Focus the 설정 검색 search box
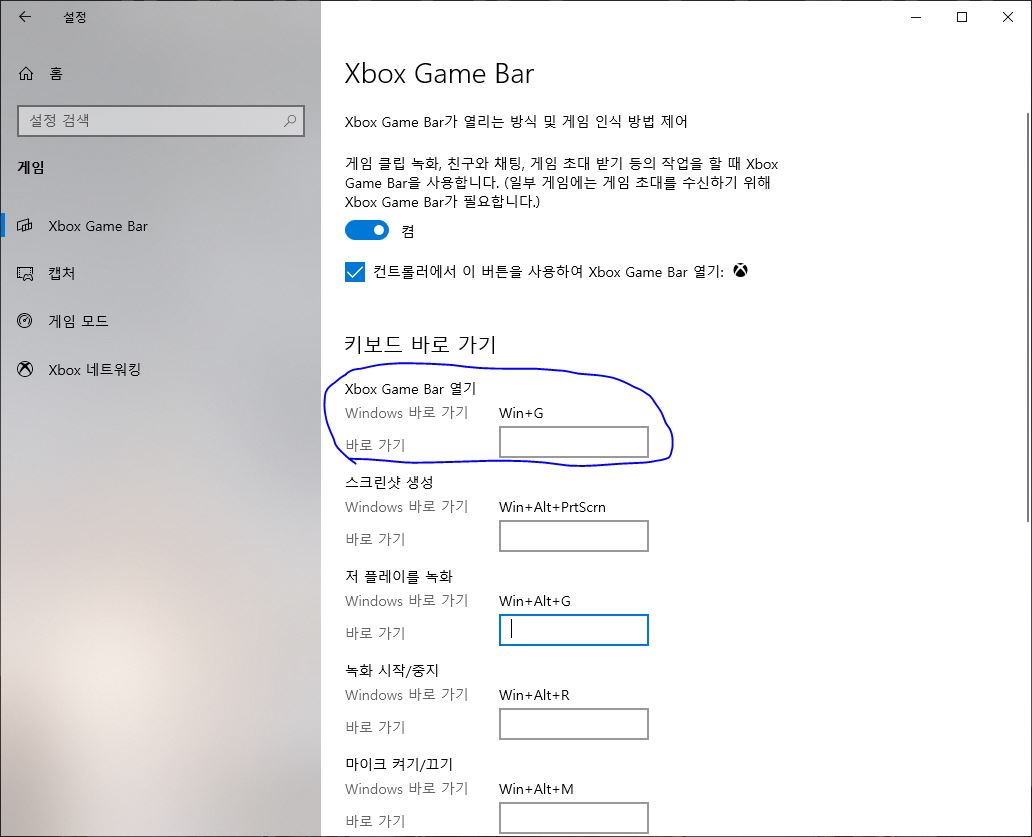This screenshot has height=837, width=1032. click(x=161, y=121)
